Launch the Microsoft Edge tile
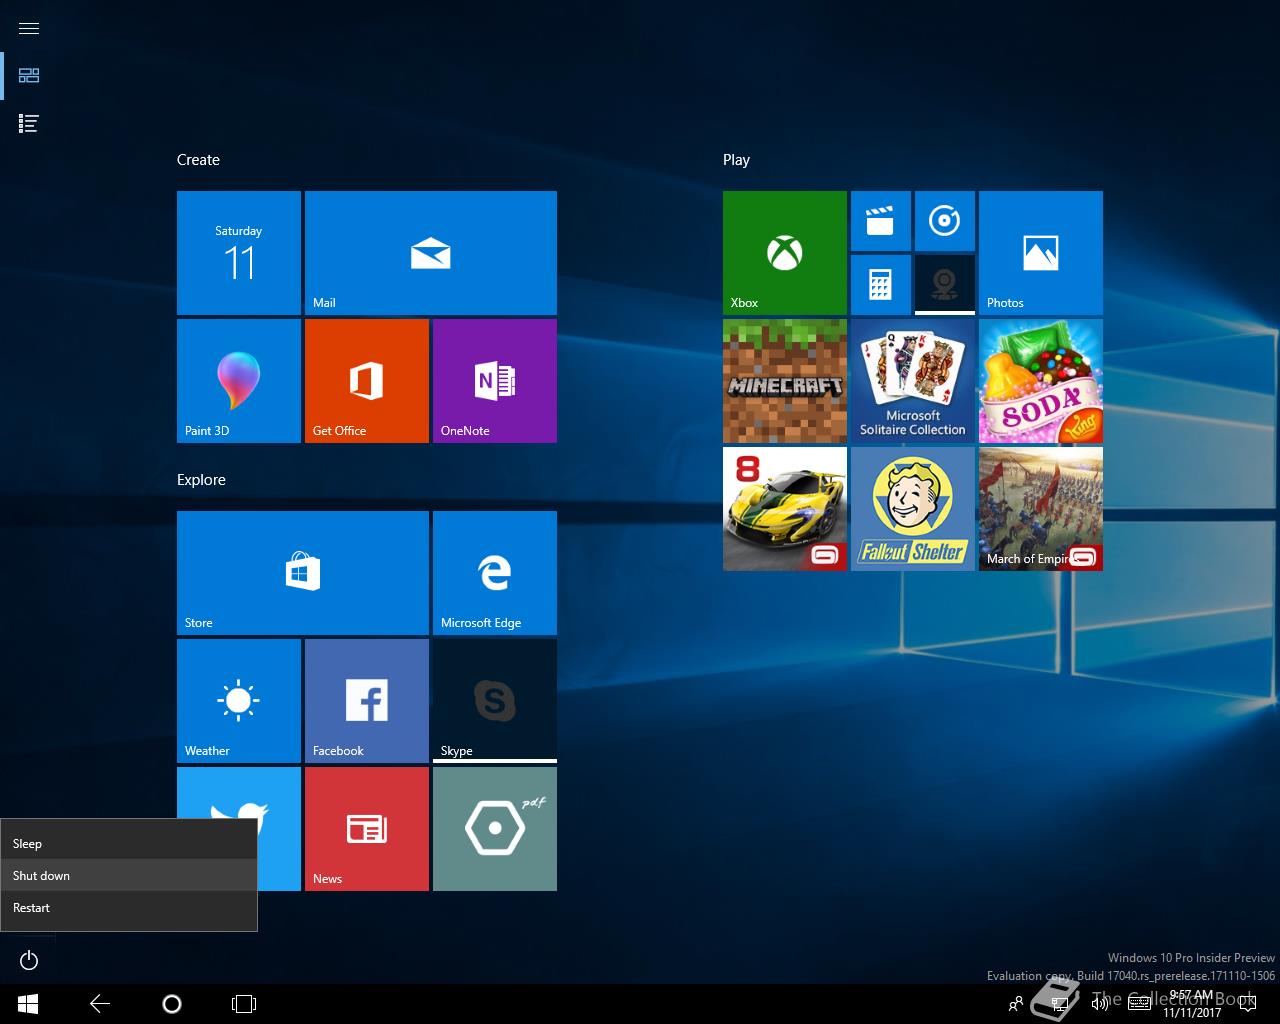 coord(495,573)
